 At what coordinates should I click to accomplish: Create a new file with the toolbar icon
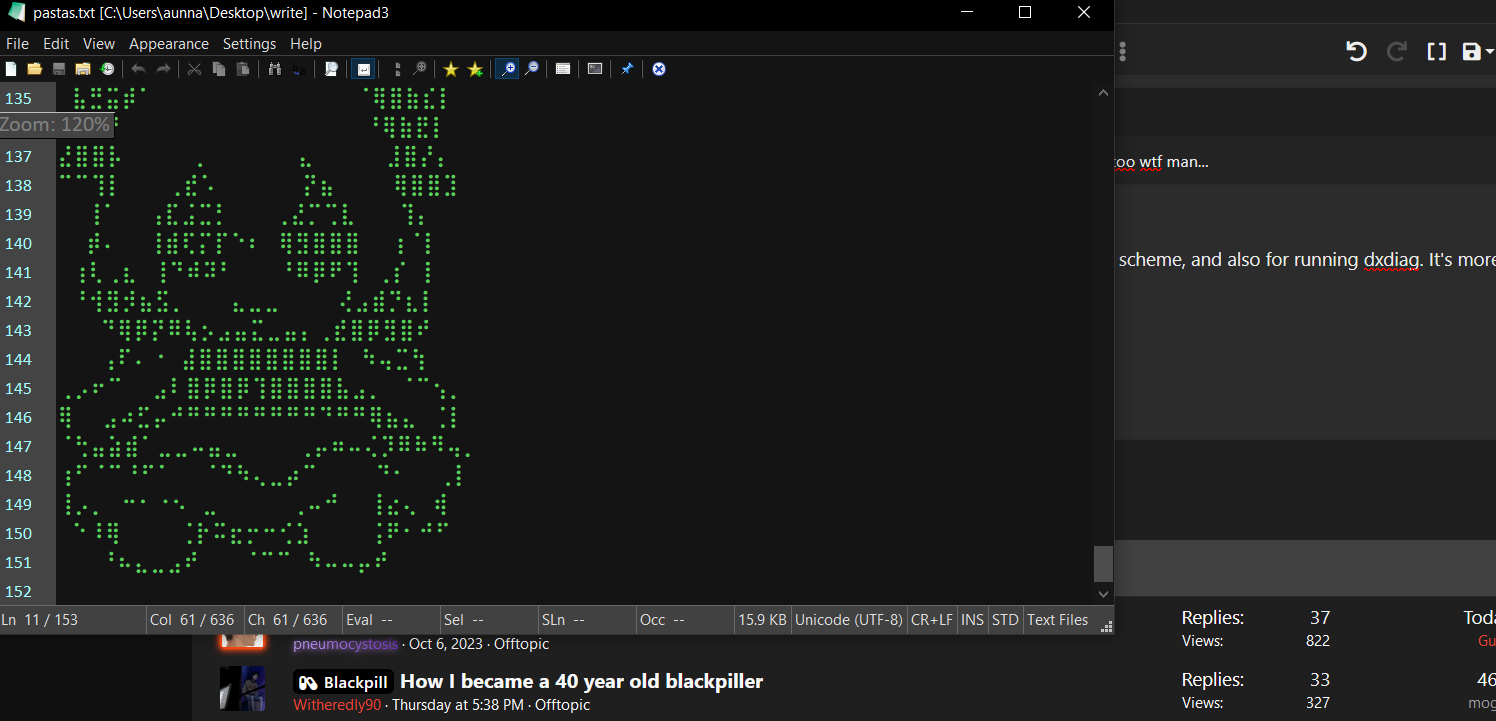pyautogui.click(x=11, y=69)
